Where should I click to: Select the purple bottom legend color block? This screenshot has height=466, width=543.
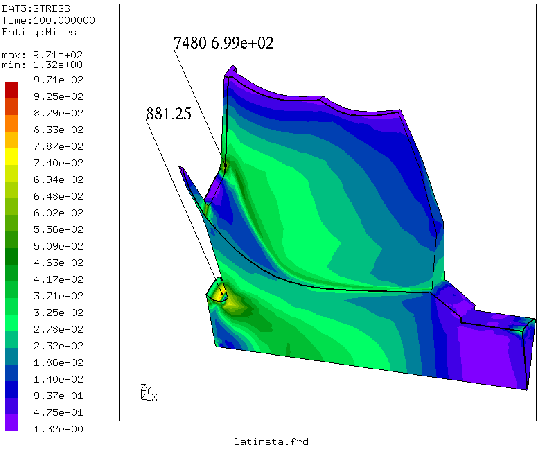(11, 422)
